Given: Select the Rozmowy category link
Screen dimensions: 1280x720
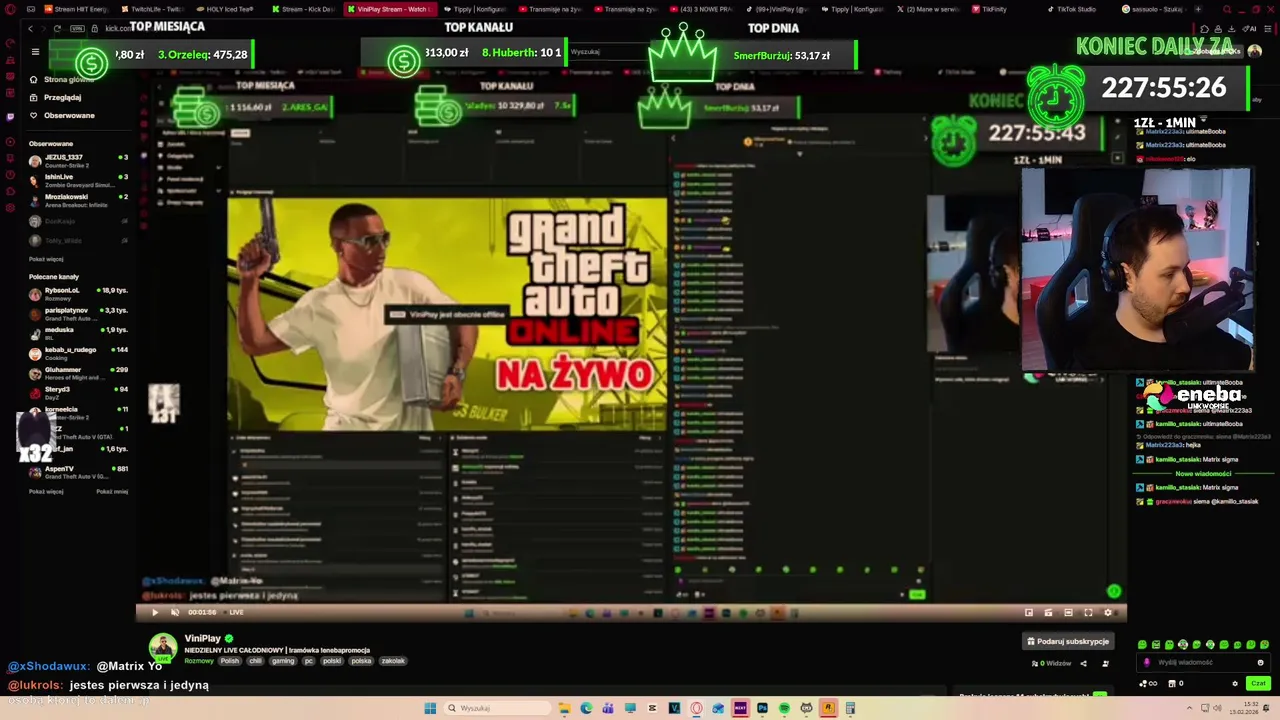Looking at the screenshot, I should pyautogui.click(x=199, y=661).
